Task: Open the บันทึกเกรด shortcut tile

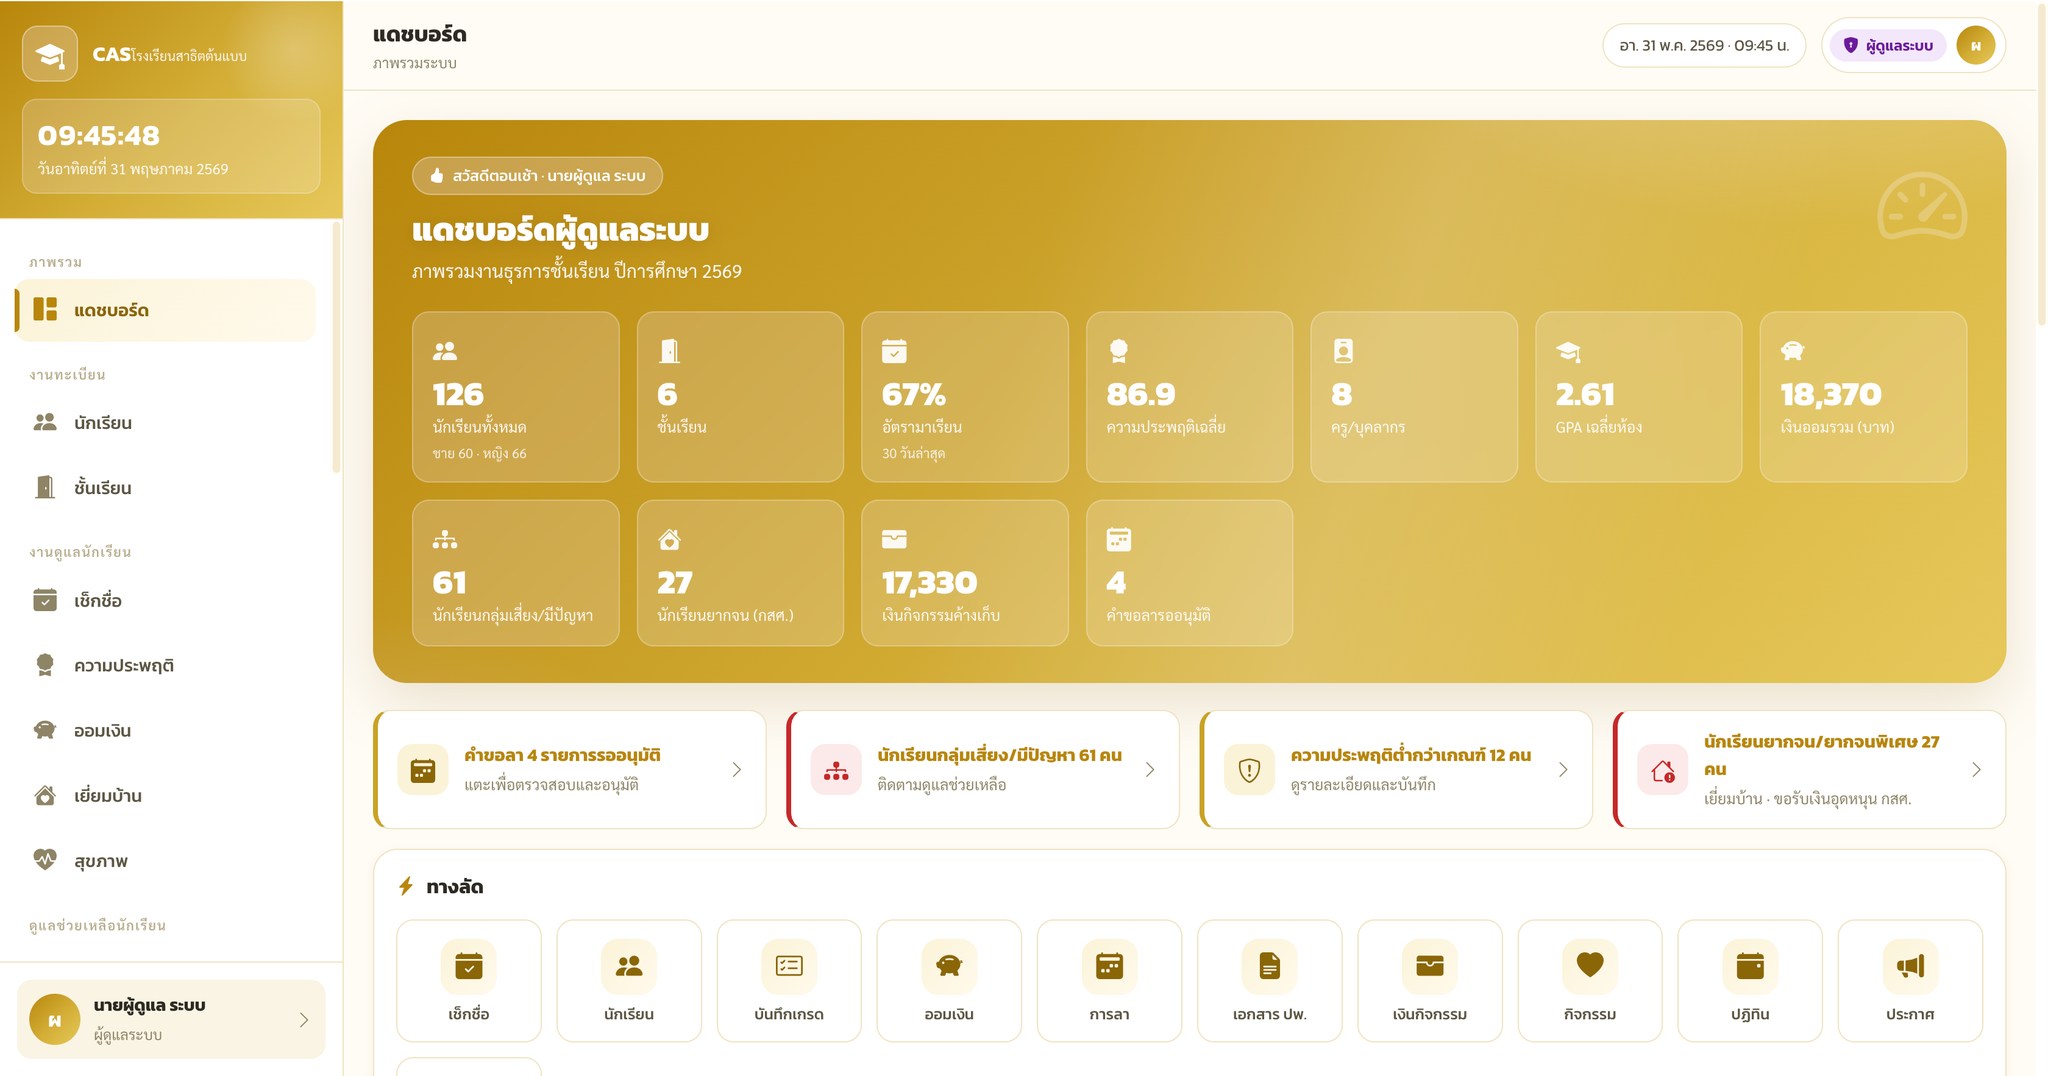Action: tap(789, 981)
